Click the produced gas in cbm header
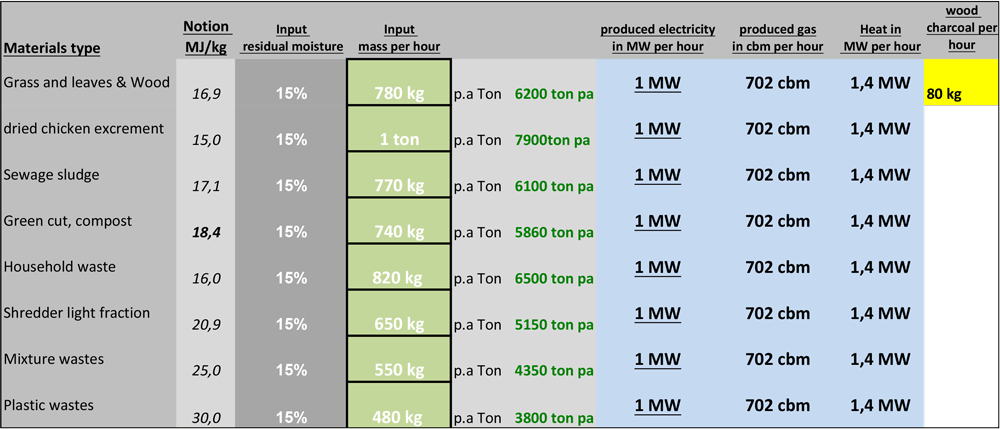 [x=777, y=38]
